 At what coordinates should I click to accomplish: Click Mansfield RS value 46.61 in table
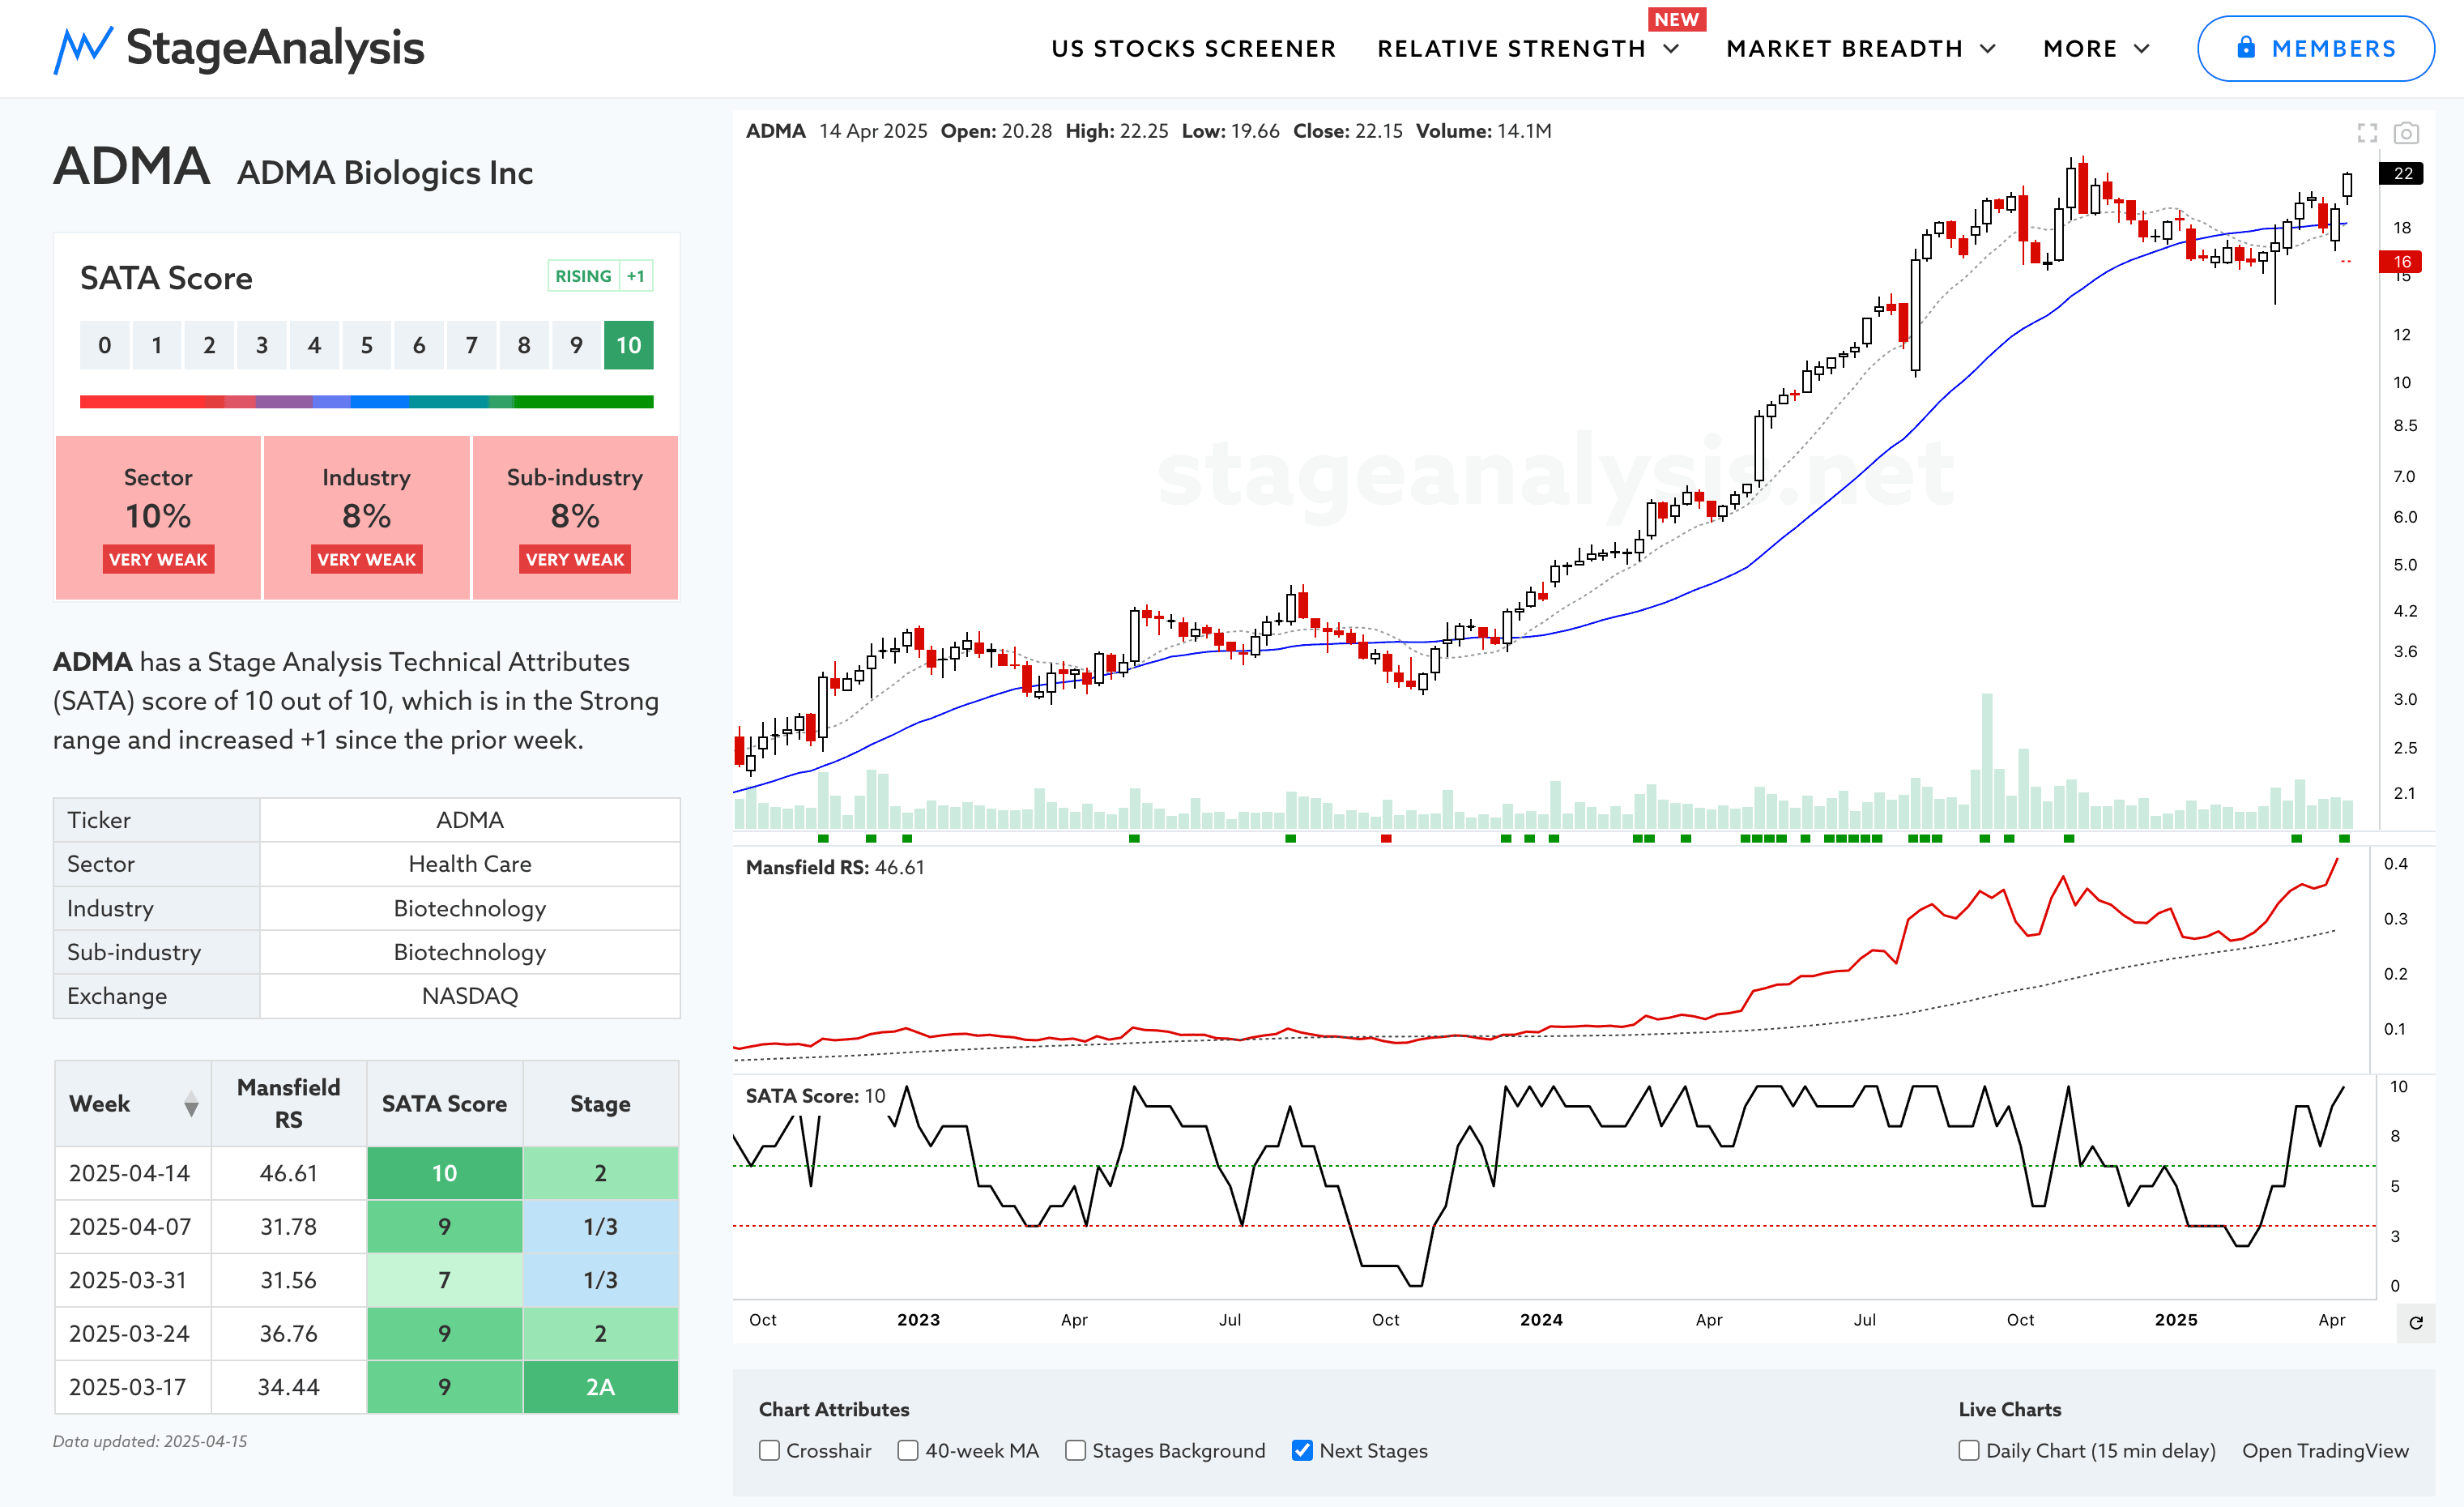pyautogui.click(x=288, y=1173)
